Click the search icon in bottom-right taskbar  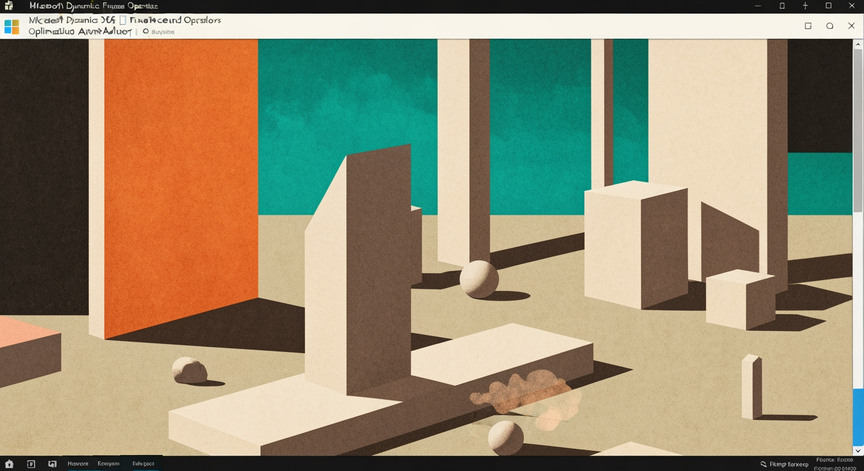(x=764, y=464)
